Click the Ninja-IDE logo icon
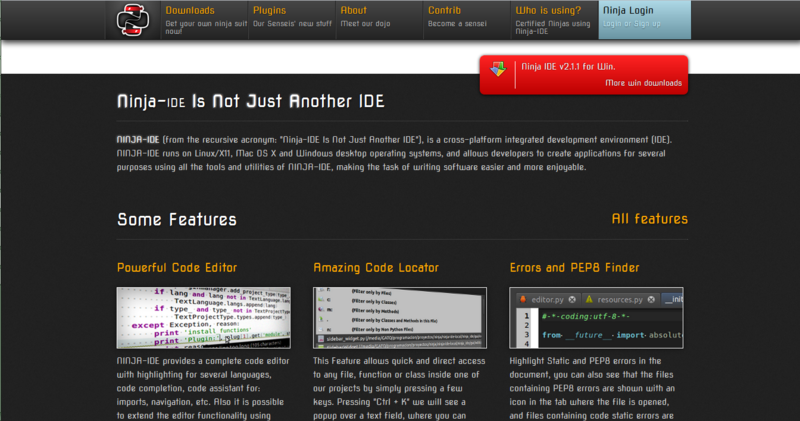800x421 pixels. coord(133,20)
